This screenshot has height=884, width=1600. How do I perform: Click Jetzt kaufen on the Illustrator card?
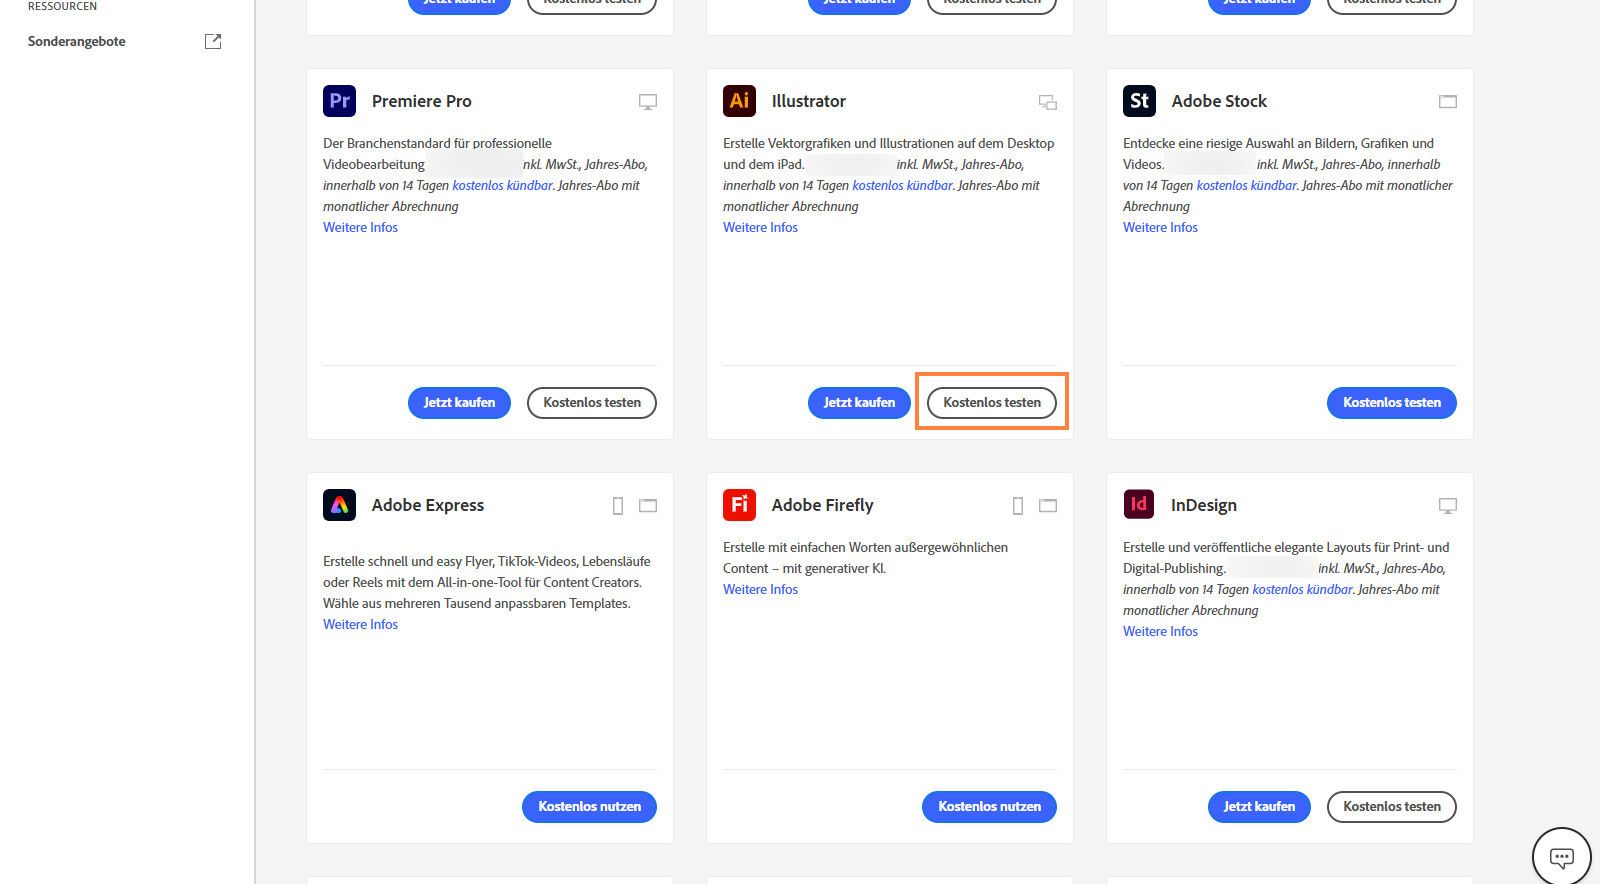pyautogui.click(x=859, y=402)
